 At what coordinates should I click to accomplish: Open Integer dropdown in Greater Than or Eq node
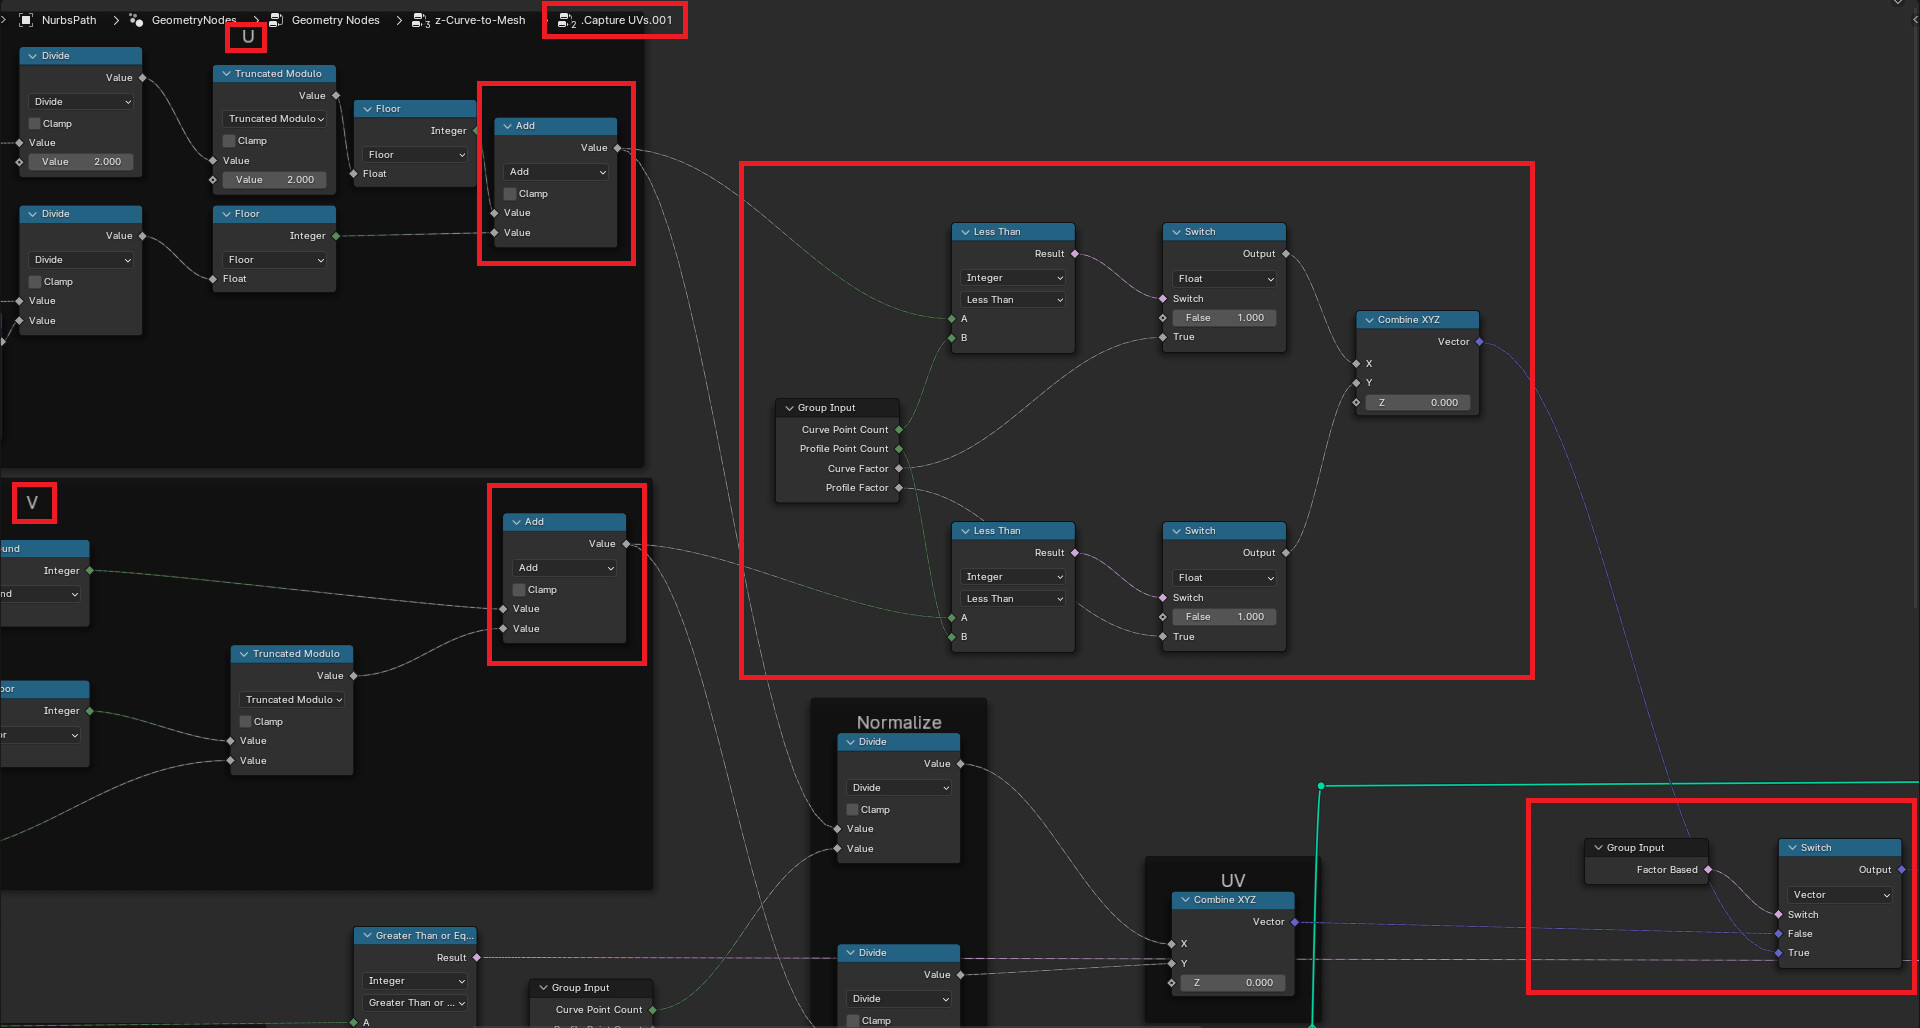click(415, 981)
